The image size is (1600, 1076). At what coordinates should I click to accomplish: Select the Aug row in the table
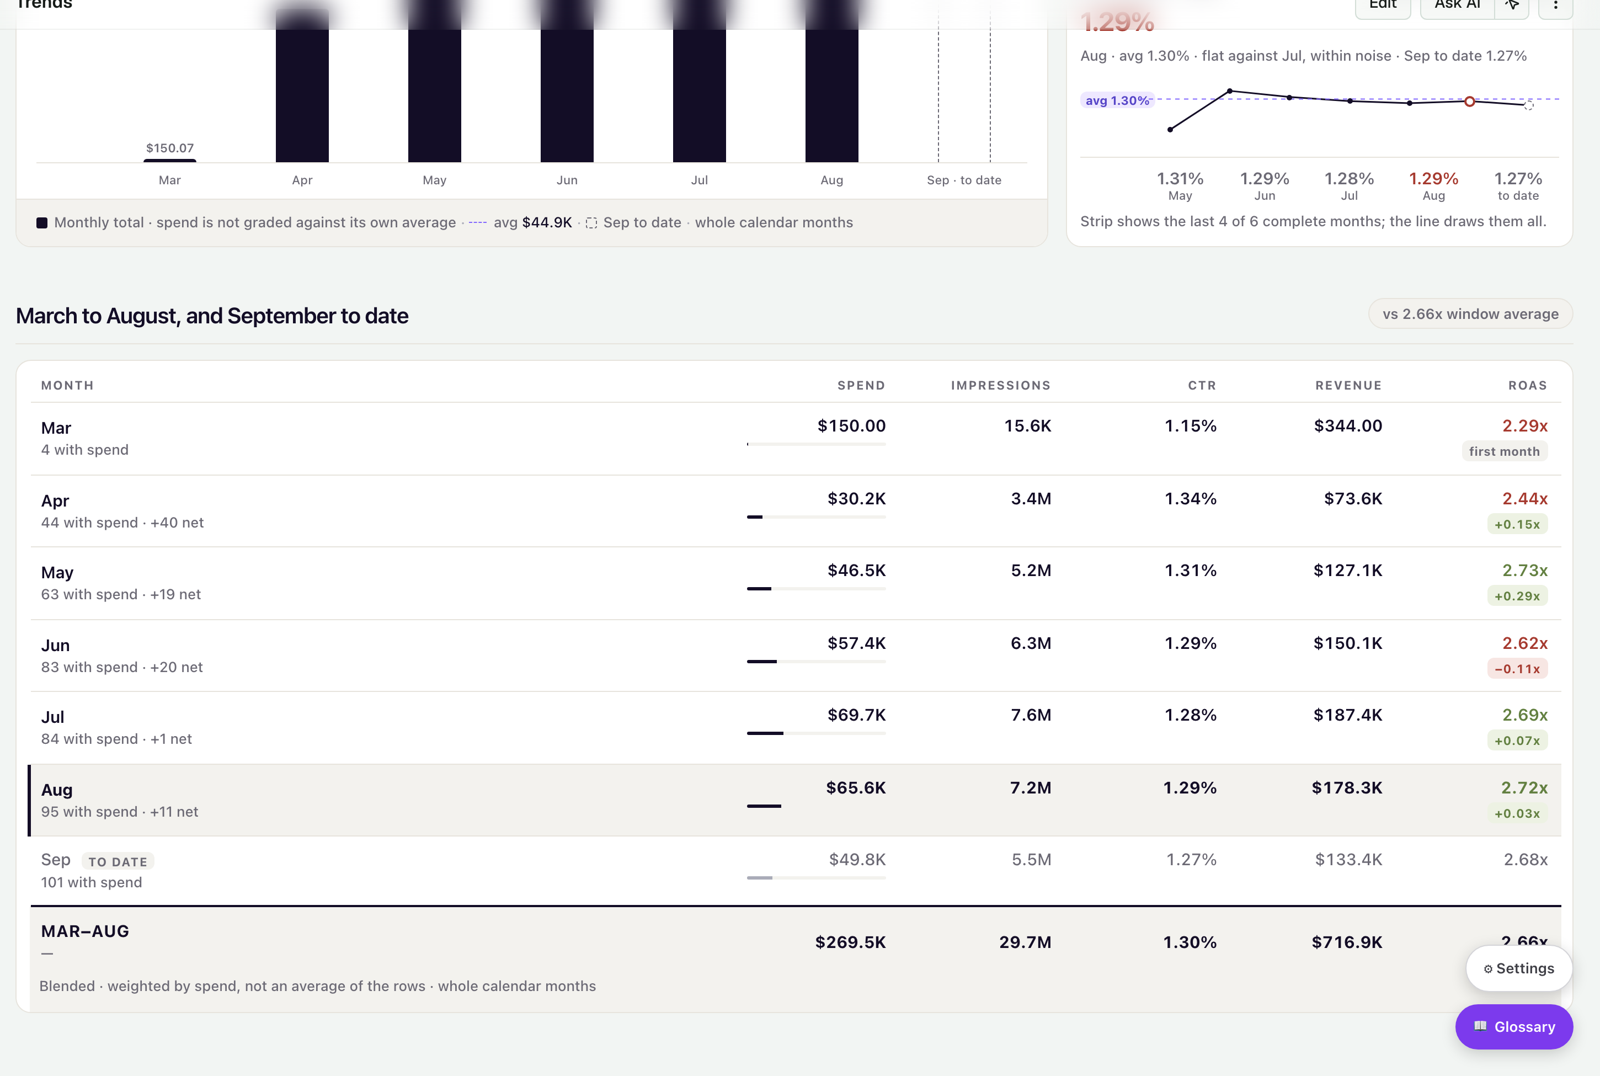tap(795, 800)
